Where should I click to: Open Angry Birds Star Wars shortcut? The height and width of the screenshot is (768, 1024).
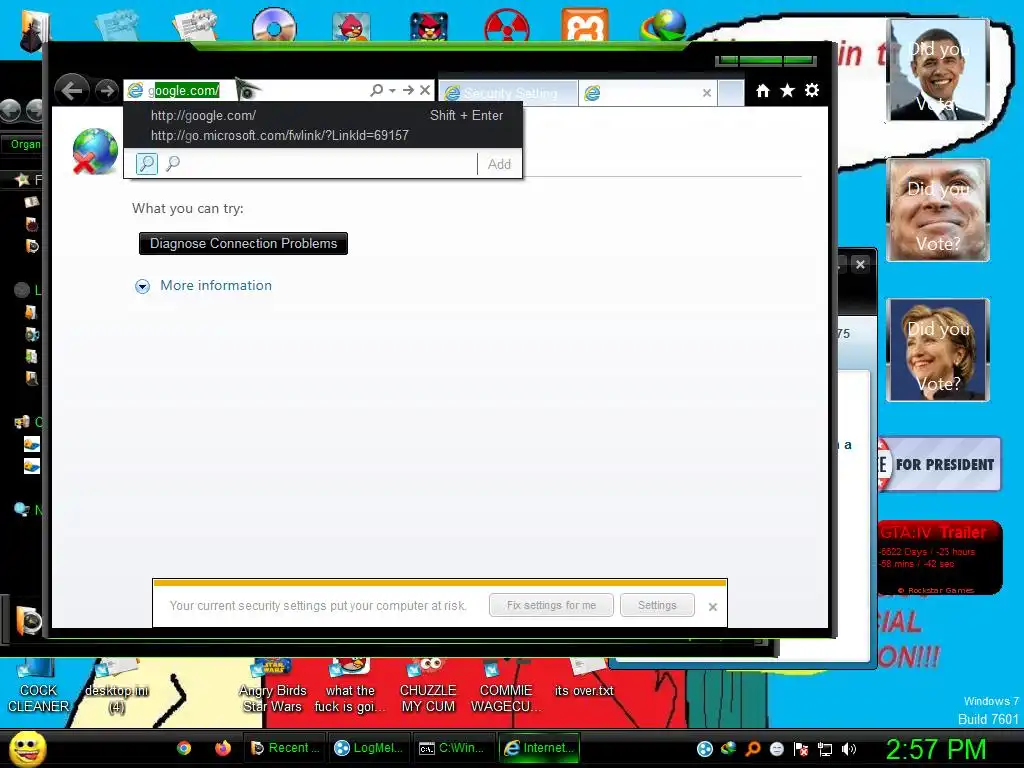(272, 687)
